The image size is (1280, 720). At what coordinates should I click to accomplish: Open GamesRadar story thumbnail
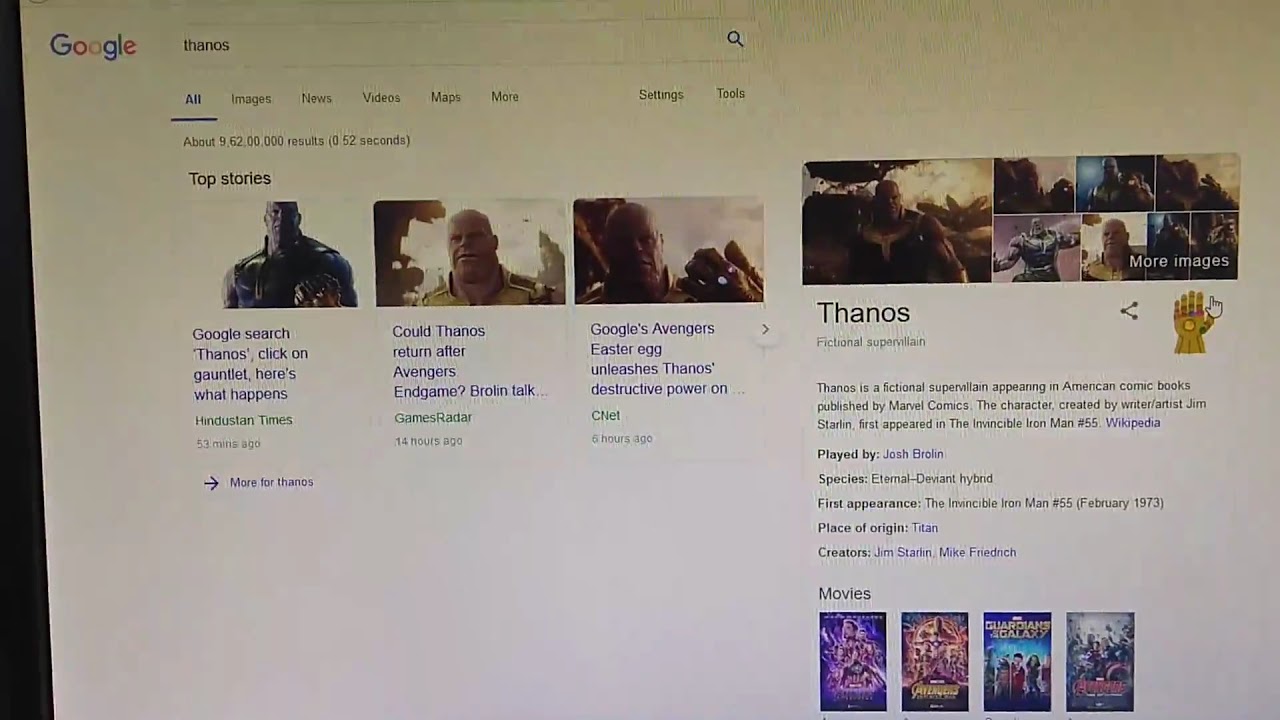[x=470, y=253]
